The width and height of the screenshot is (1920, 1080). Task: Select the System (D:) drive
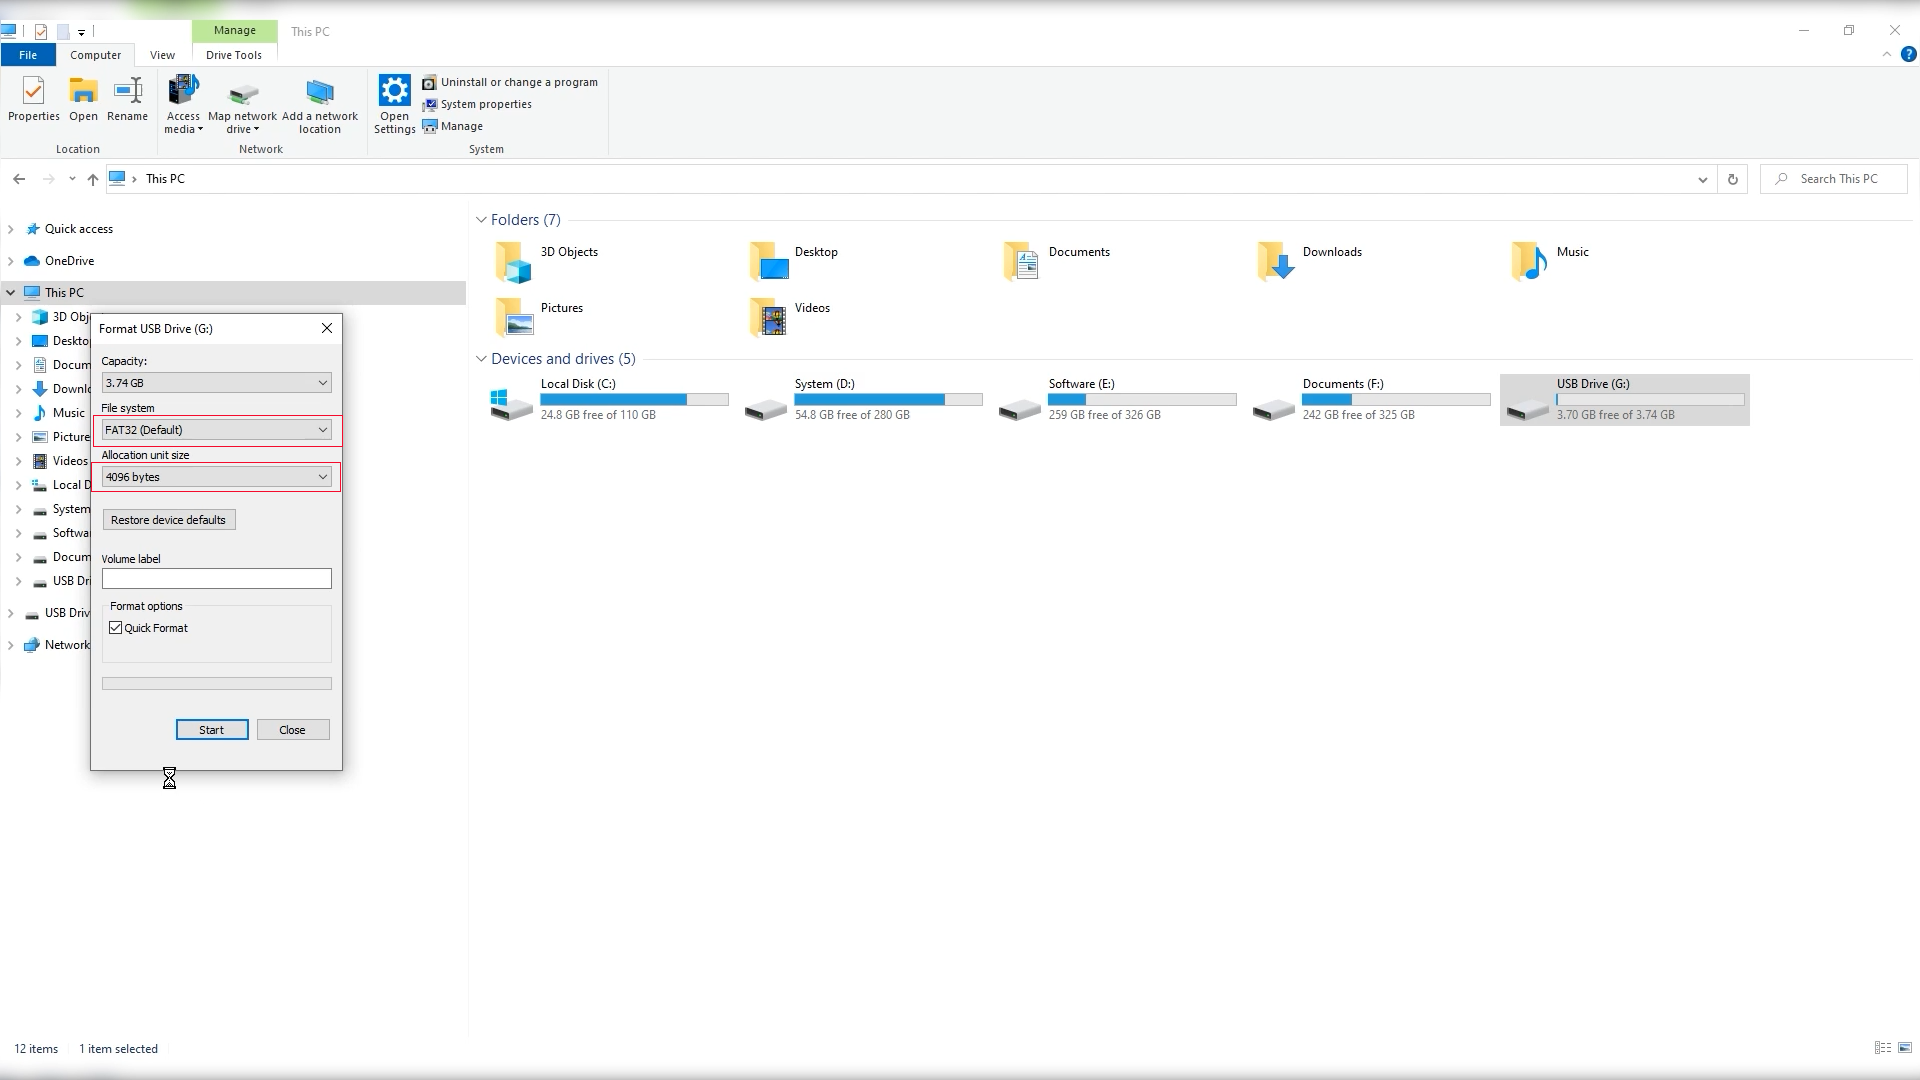point(864,399)
